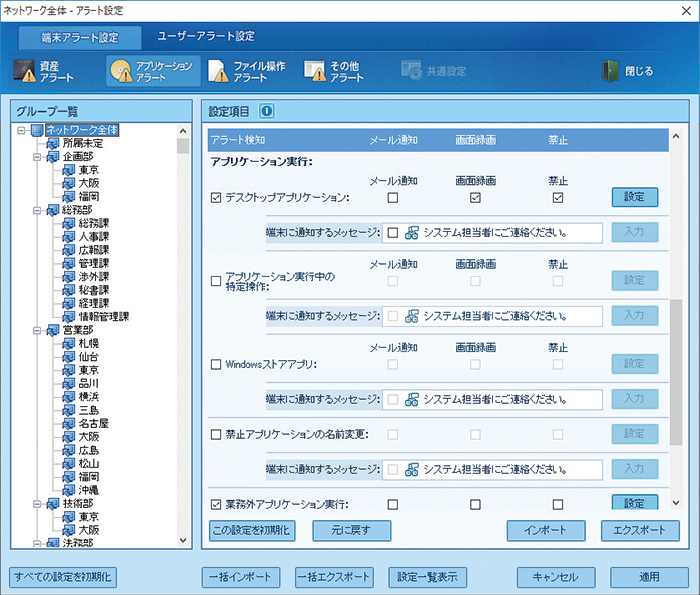This screenshot has width=700, height=595.
Task: Click up arrow of settings panel scrollbar
Action: 676,136
